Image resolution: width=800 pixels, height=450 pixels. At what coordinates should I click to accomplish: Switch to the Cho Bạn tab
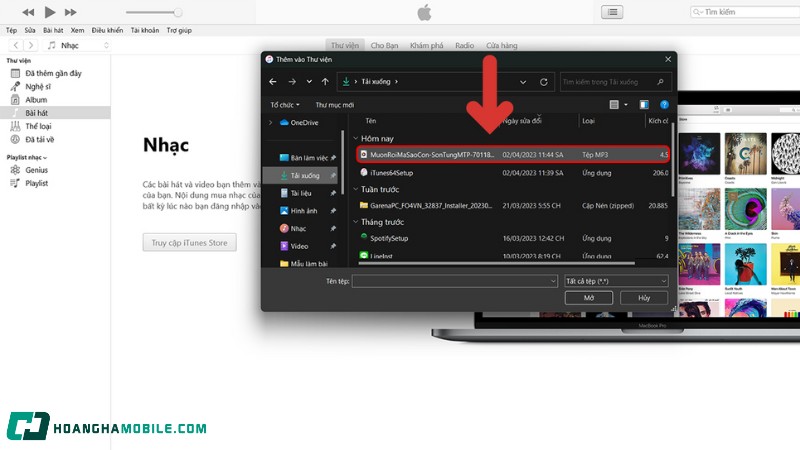click(384, 45)
